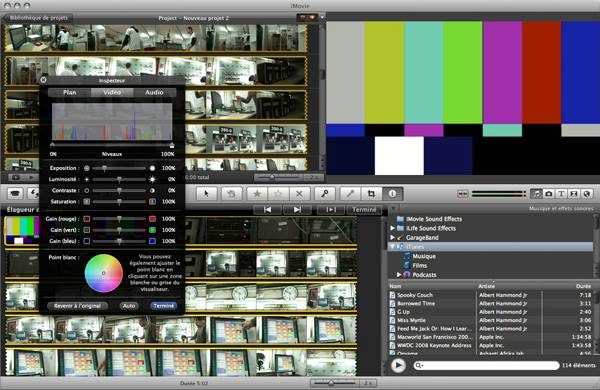This screenshot has height=390, width=600.
Task: Open the photos browser camera icon
Action: pyautogui.click(x=548, y=194)
